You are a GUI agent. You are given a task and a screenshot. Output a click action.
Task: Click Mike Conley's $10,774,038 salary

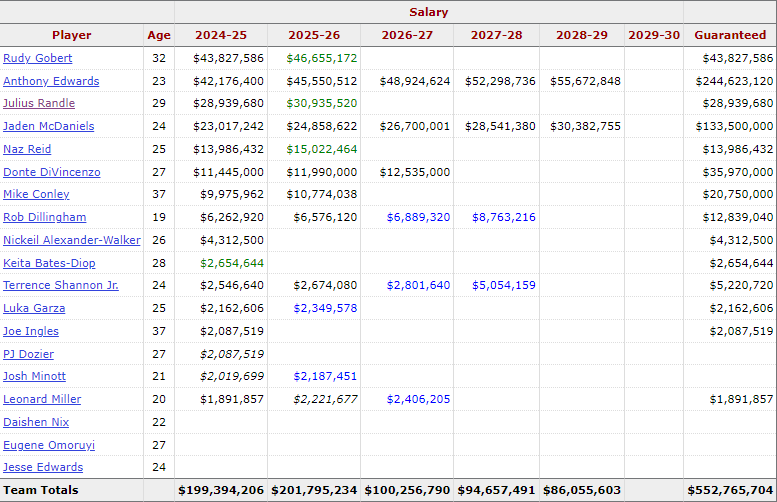coord(322,194)
